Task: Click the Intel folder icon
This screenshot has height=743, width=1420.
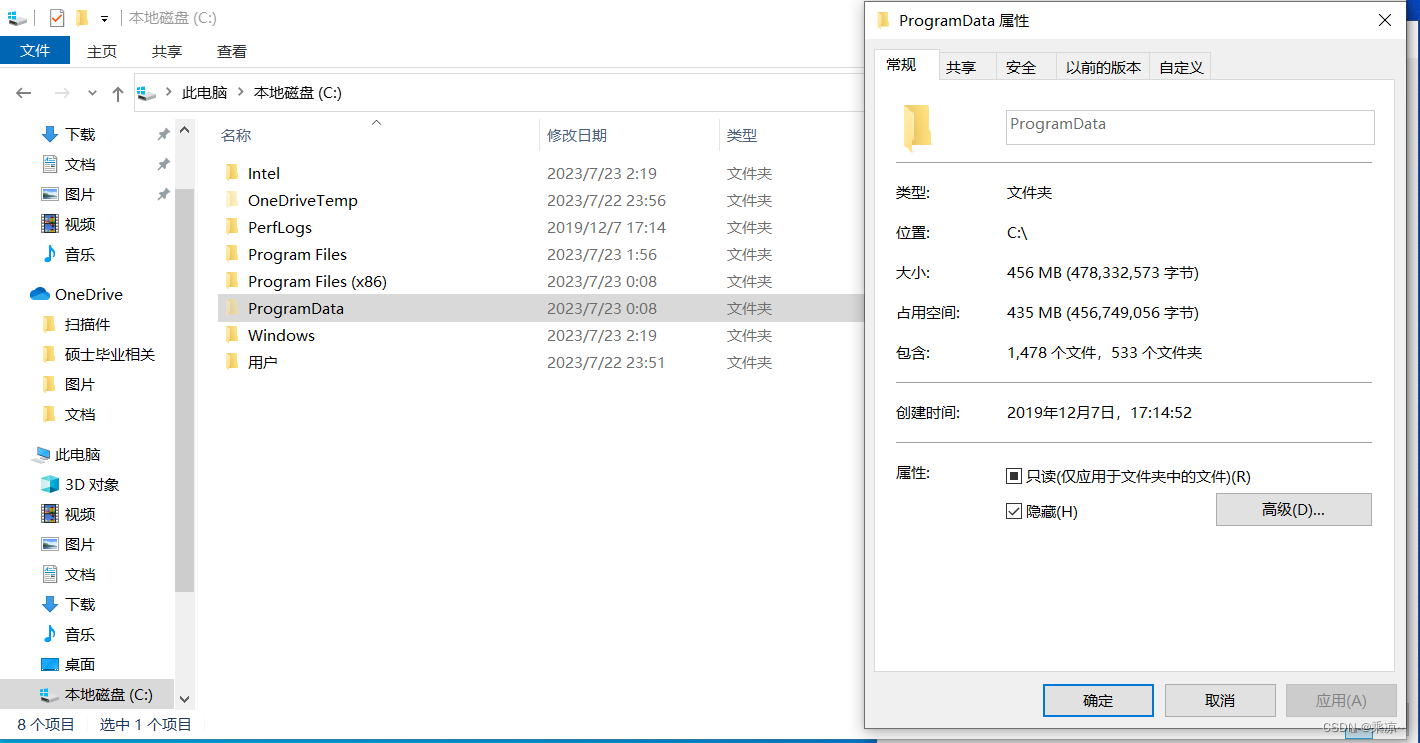Action: click(232, 173)
